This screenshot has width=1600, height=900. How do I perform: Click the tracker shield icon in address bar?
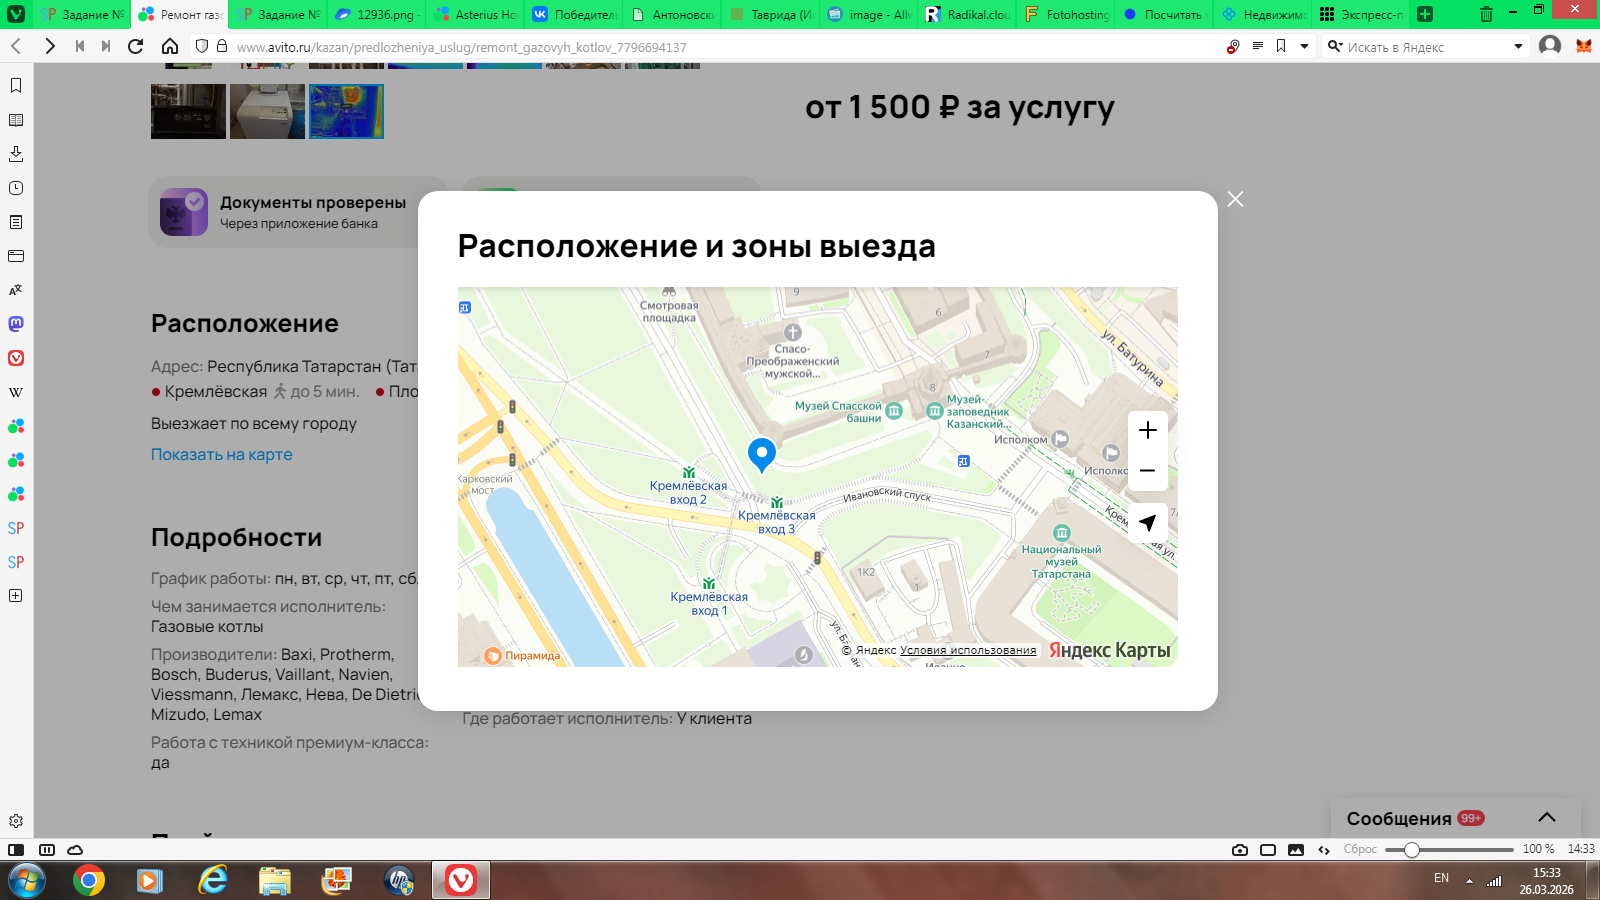[x=202, y=46]
